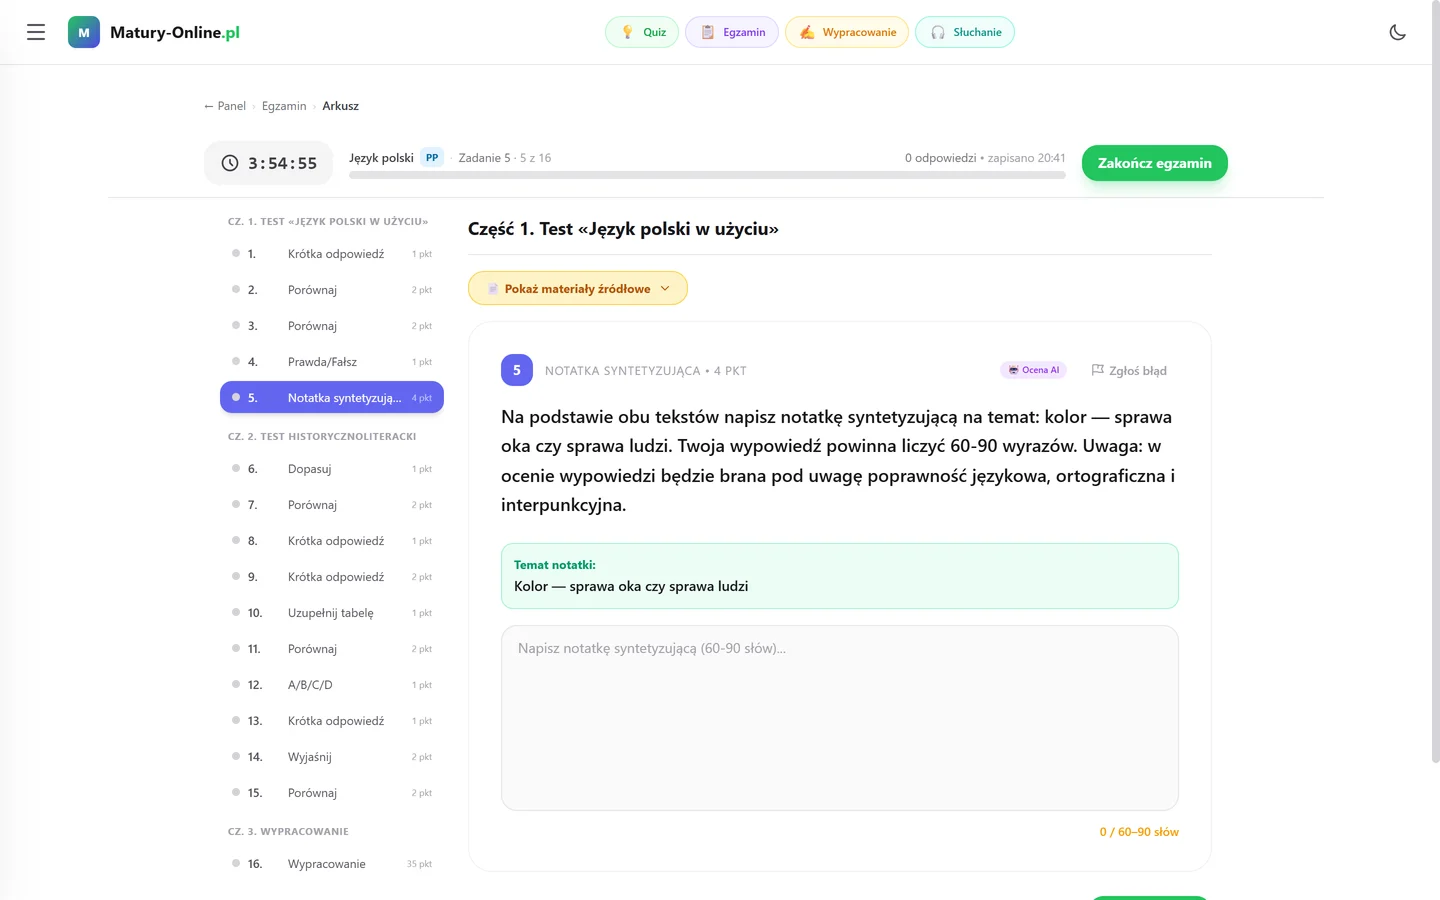Image resolution: width=1440 pixels, height=900 pixels.
Task: Click Zgłoś błąd flag link
Action: pos(1129,370)
